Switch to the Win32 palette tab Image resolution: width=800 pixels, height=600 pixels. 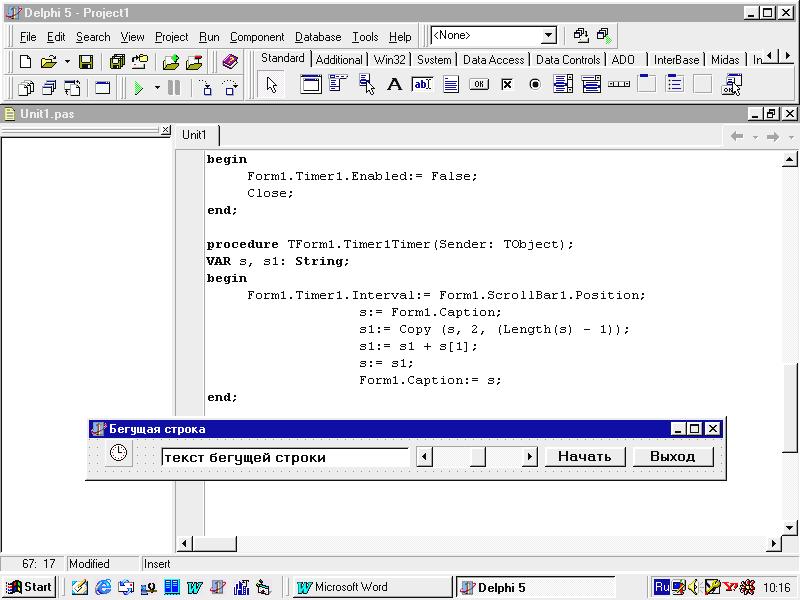(x=389, y=60)
